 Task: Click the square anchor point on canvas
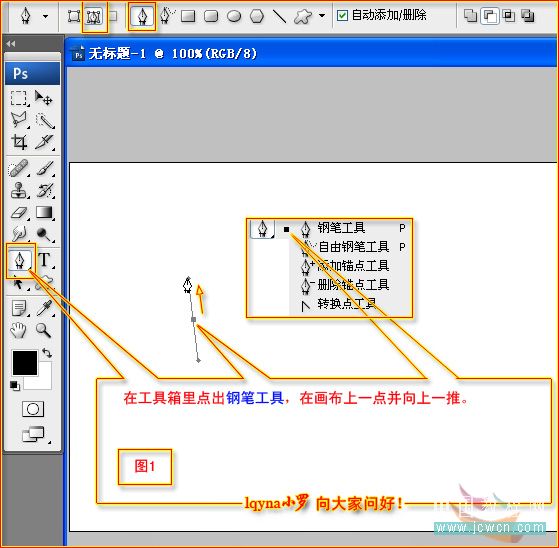coord(194,319)
